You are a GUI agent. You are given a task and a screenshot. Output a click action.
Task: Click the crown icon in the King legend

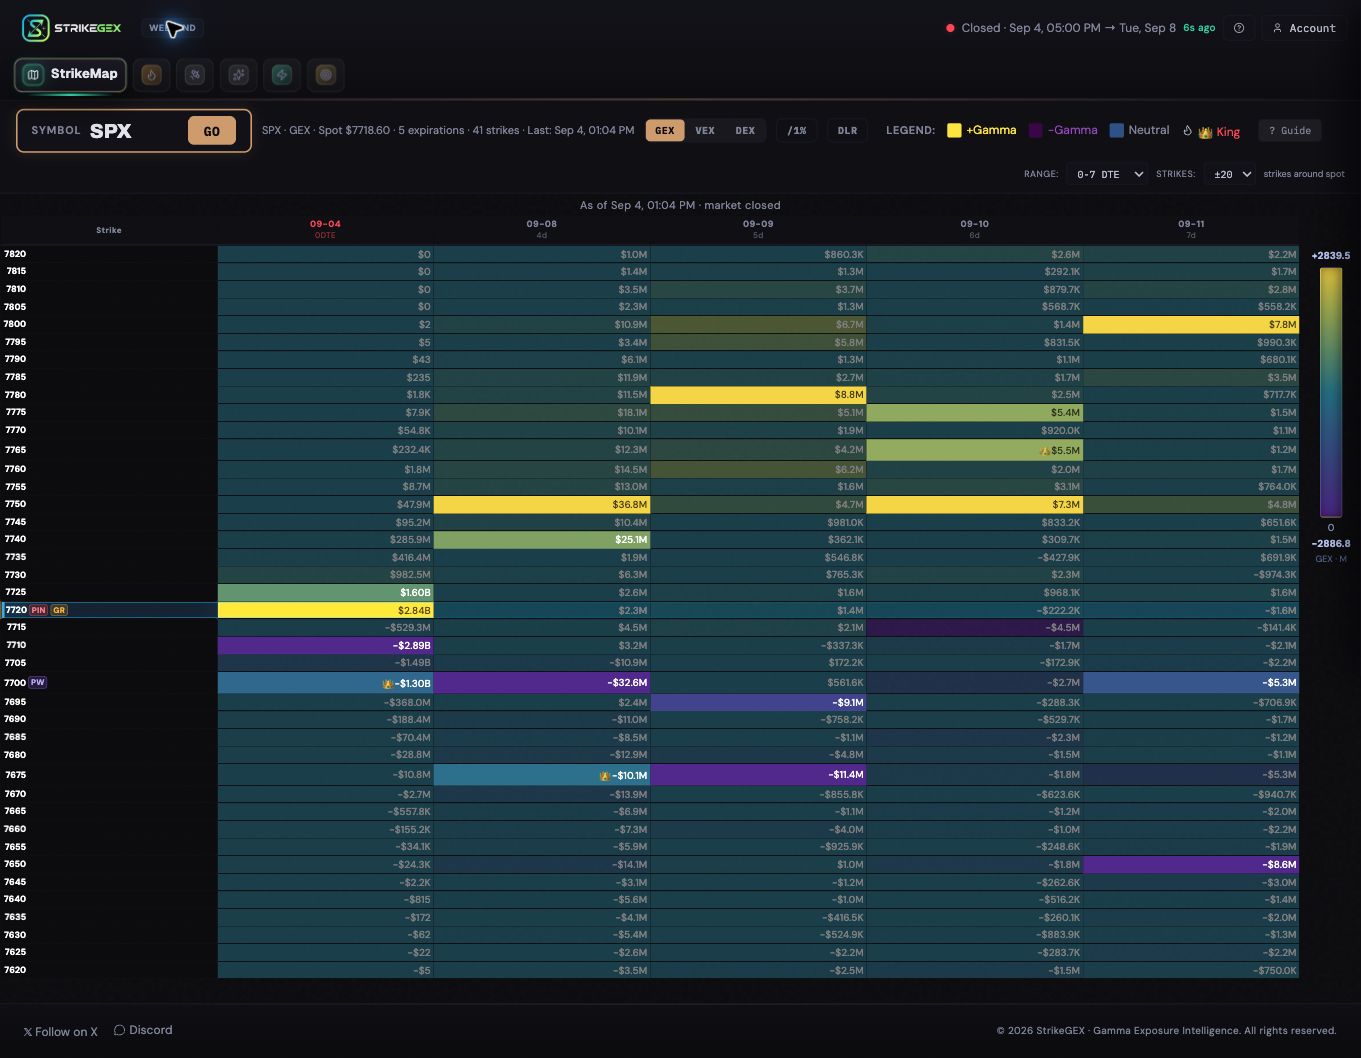tap(1205, 132)
